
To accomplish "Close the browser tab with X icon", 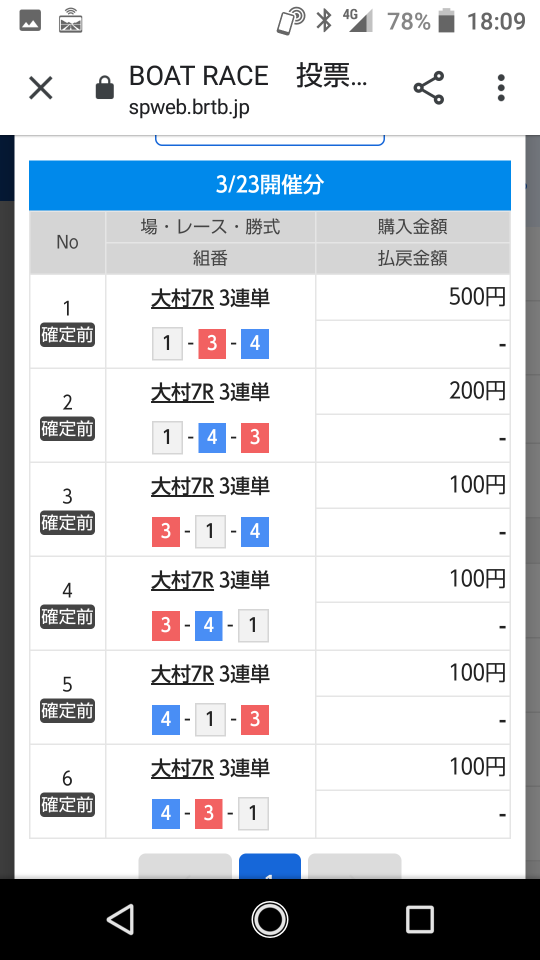I will click(41, 88).
